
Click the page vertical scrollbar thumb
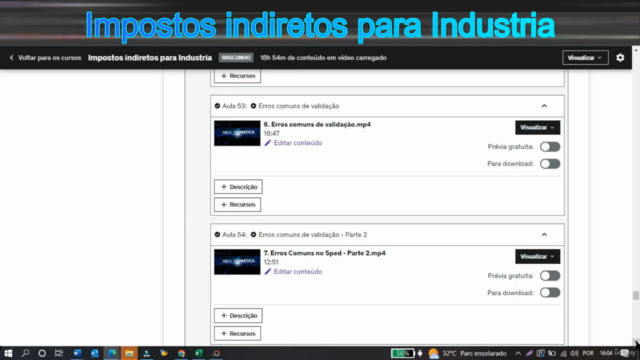pos(636,295)
